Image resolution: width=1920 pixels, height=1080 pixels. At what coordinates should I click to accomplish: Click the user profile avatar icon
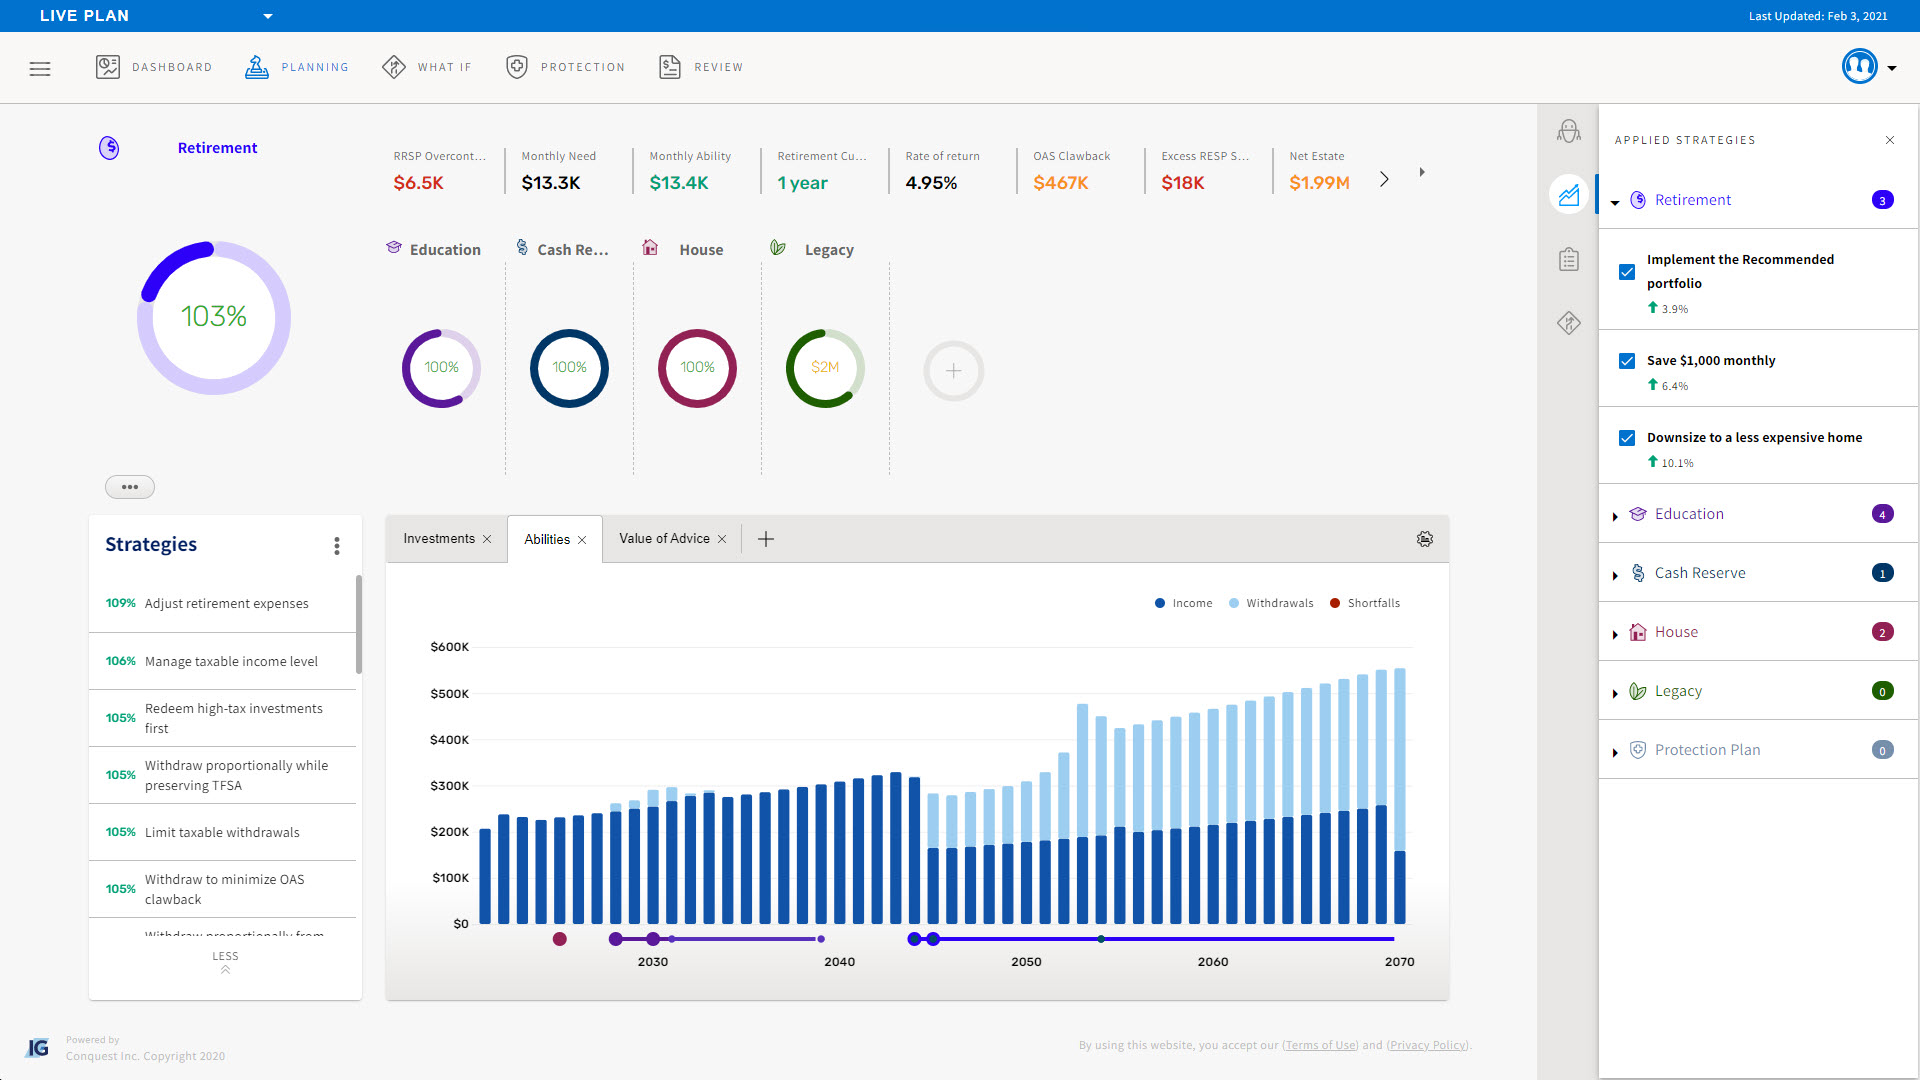1860,67
